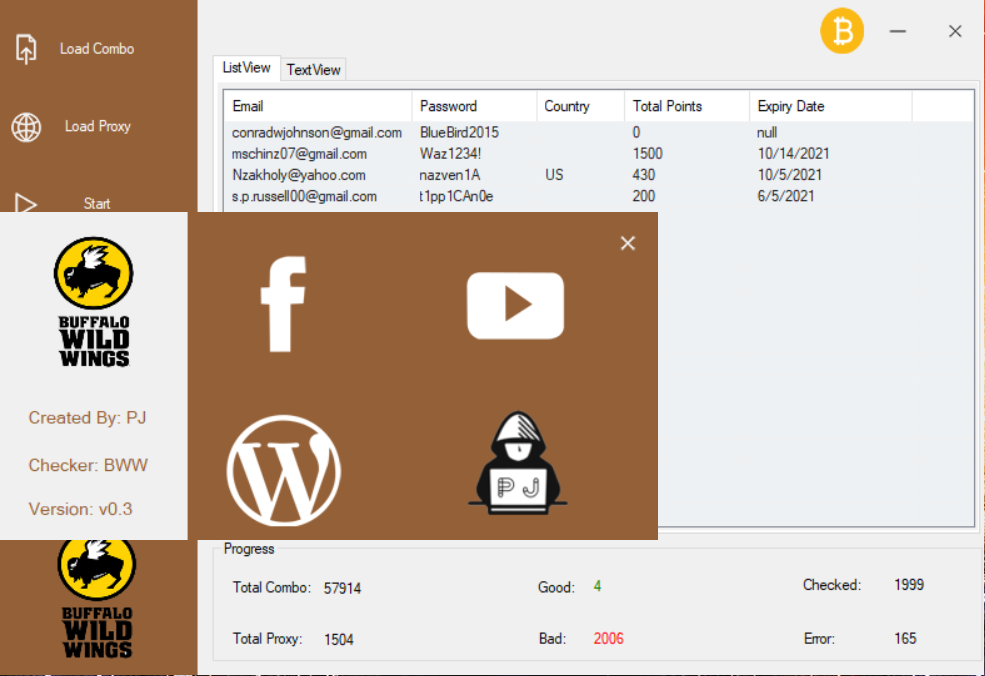
Task: Sort by the Expiry Date column header
Action: click(830, 106)
